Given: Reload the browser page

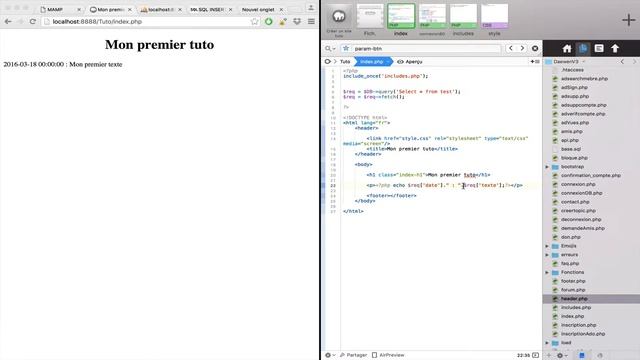Looking at the screenshot, I should pyautogui.click(x=33, y=21).
